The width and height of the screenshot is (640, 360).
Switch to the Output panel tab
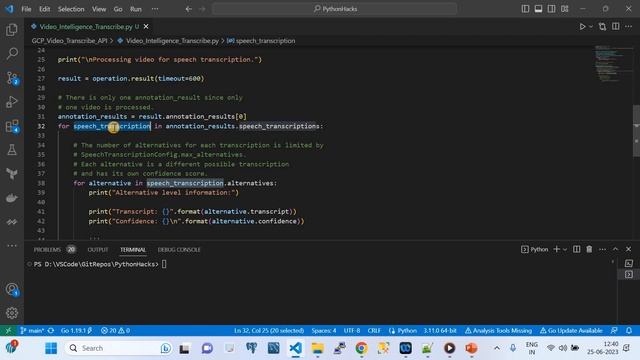[x=98, y=249]
